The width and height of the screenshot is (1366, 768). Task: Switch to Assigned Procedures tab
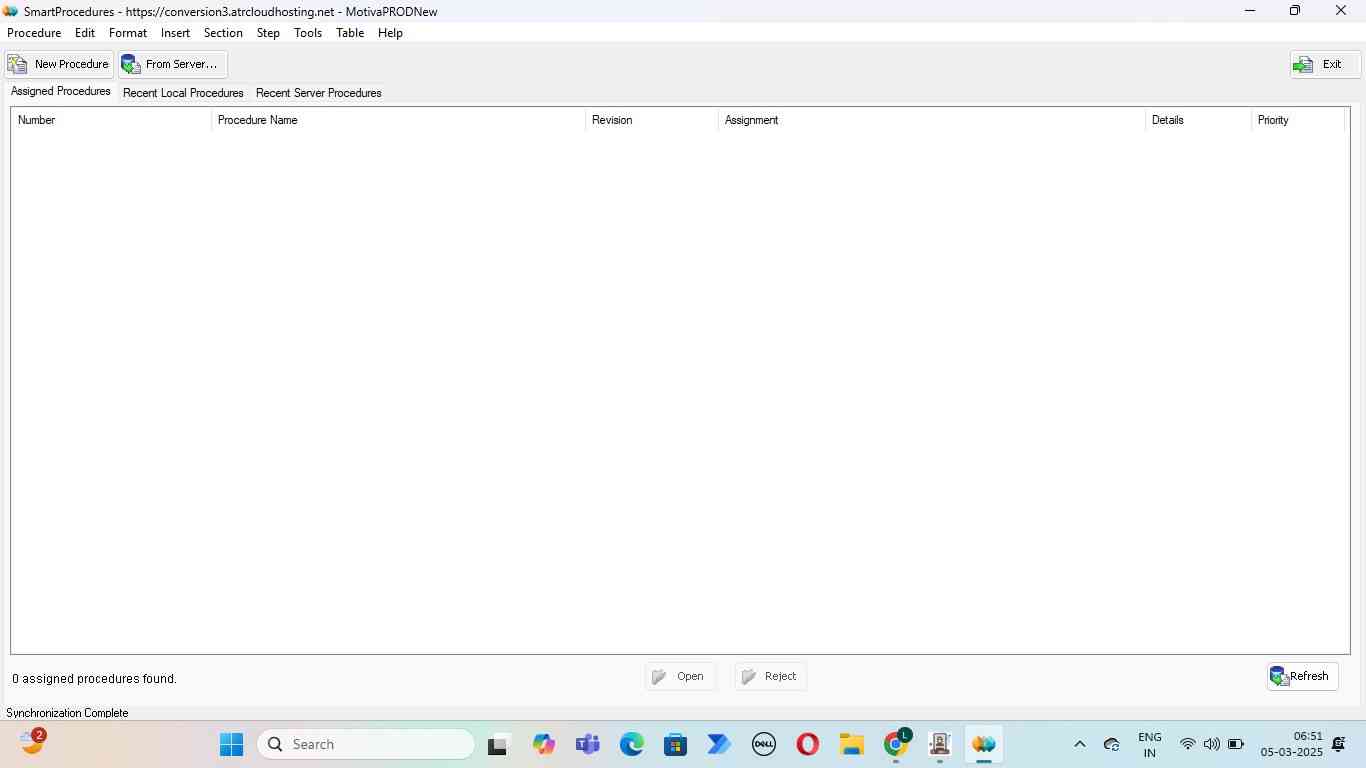point(61,91)
